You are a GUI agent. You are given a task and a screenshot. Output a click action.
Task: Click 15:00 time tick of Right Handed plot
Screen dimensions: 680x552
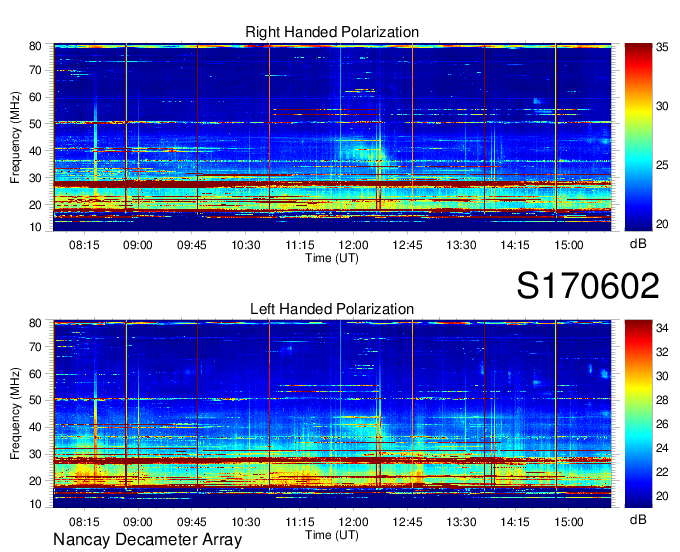[x=569, y=245]
